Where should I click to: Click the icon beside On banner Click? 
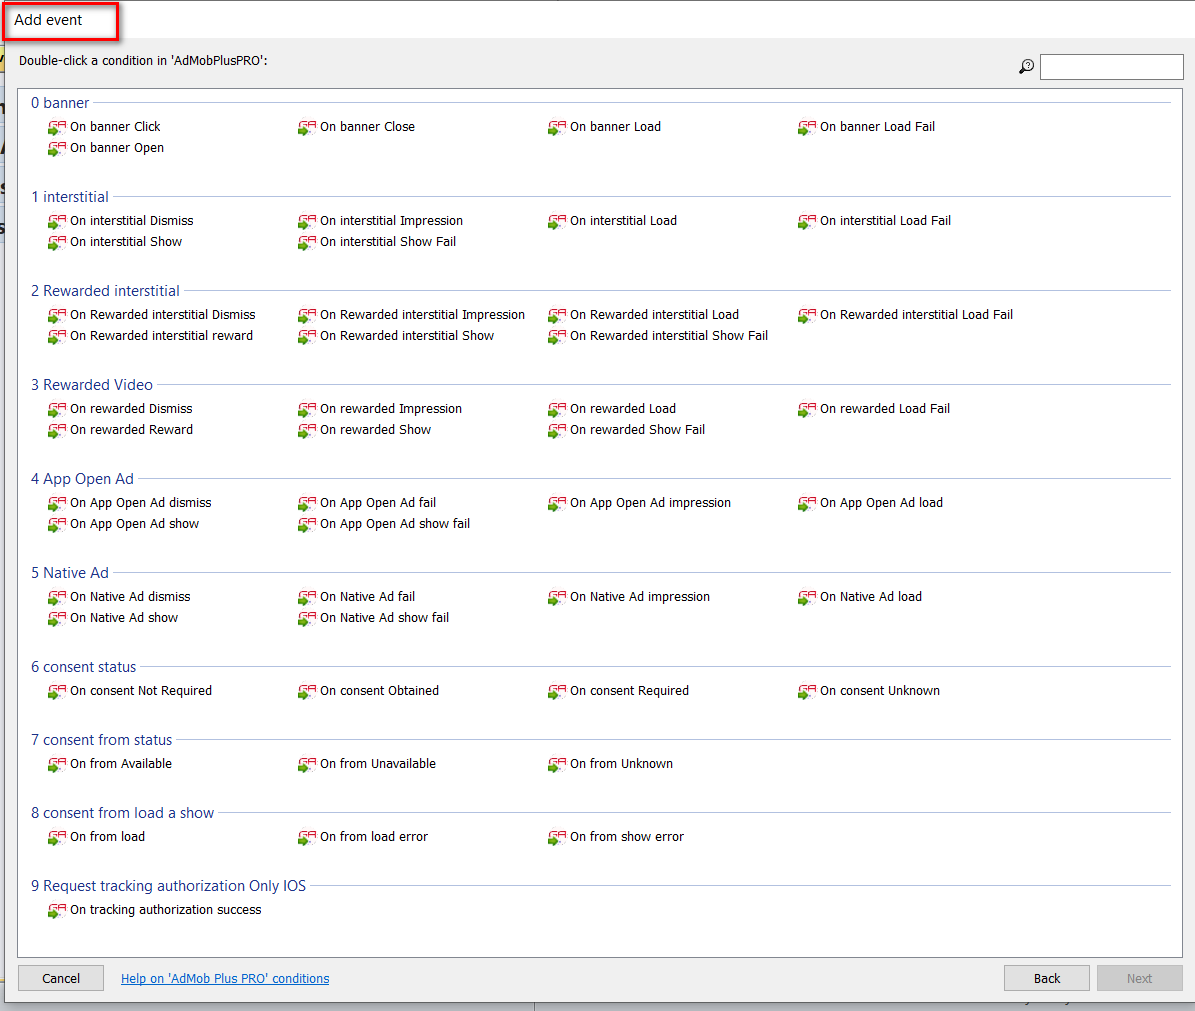tap(57, 128)
